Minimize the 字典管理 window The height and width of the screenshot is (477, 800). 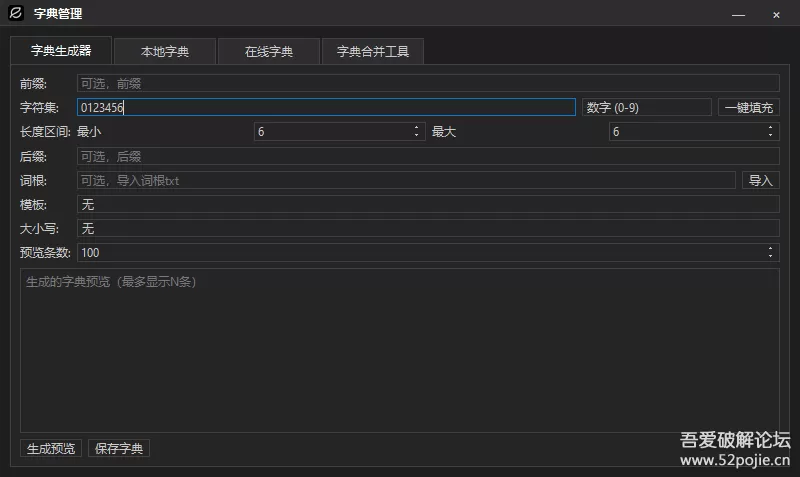pos(738,15)
